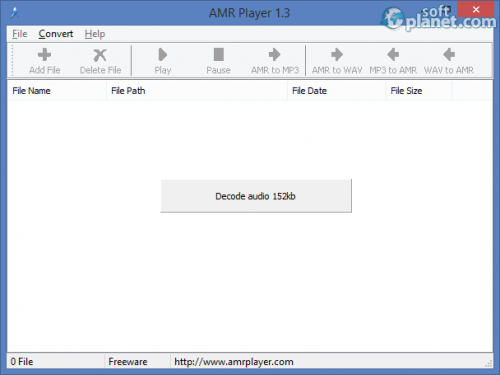
Task: Sort list by File Size column
Action: point(419,91)
